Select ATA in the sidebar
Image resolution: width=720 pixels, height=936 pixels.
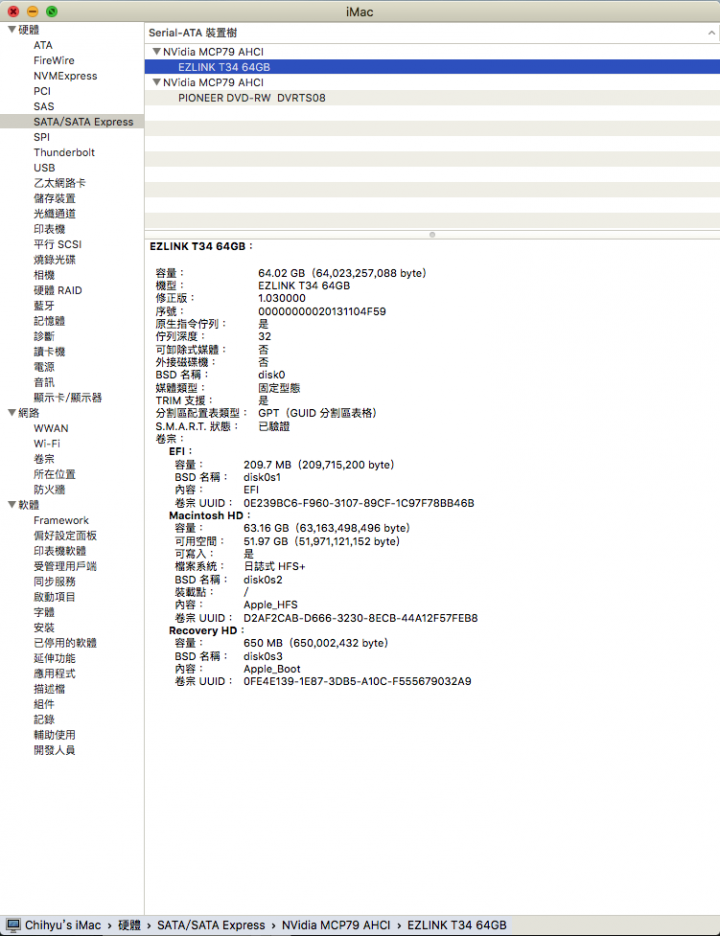(x=43, y=45)
